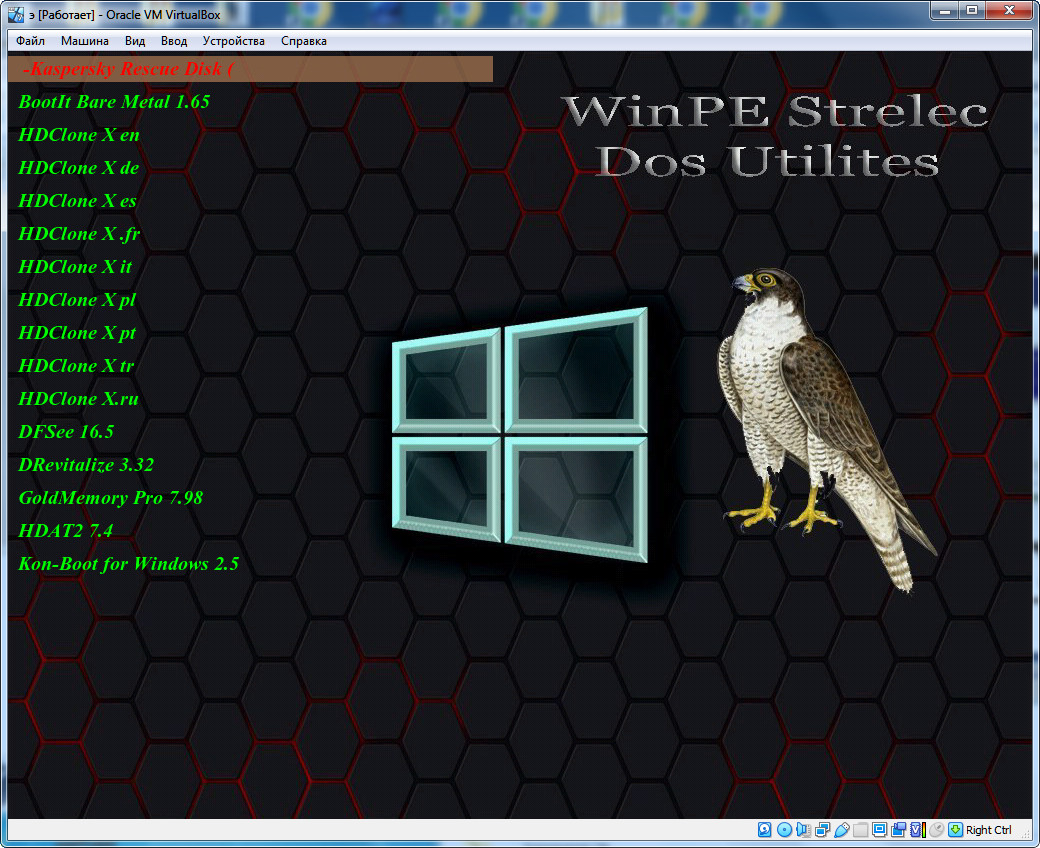Click the audio status icon
Viewport: 1040px width, 848px height.
(803, 829)
